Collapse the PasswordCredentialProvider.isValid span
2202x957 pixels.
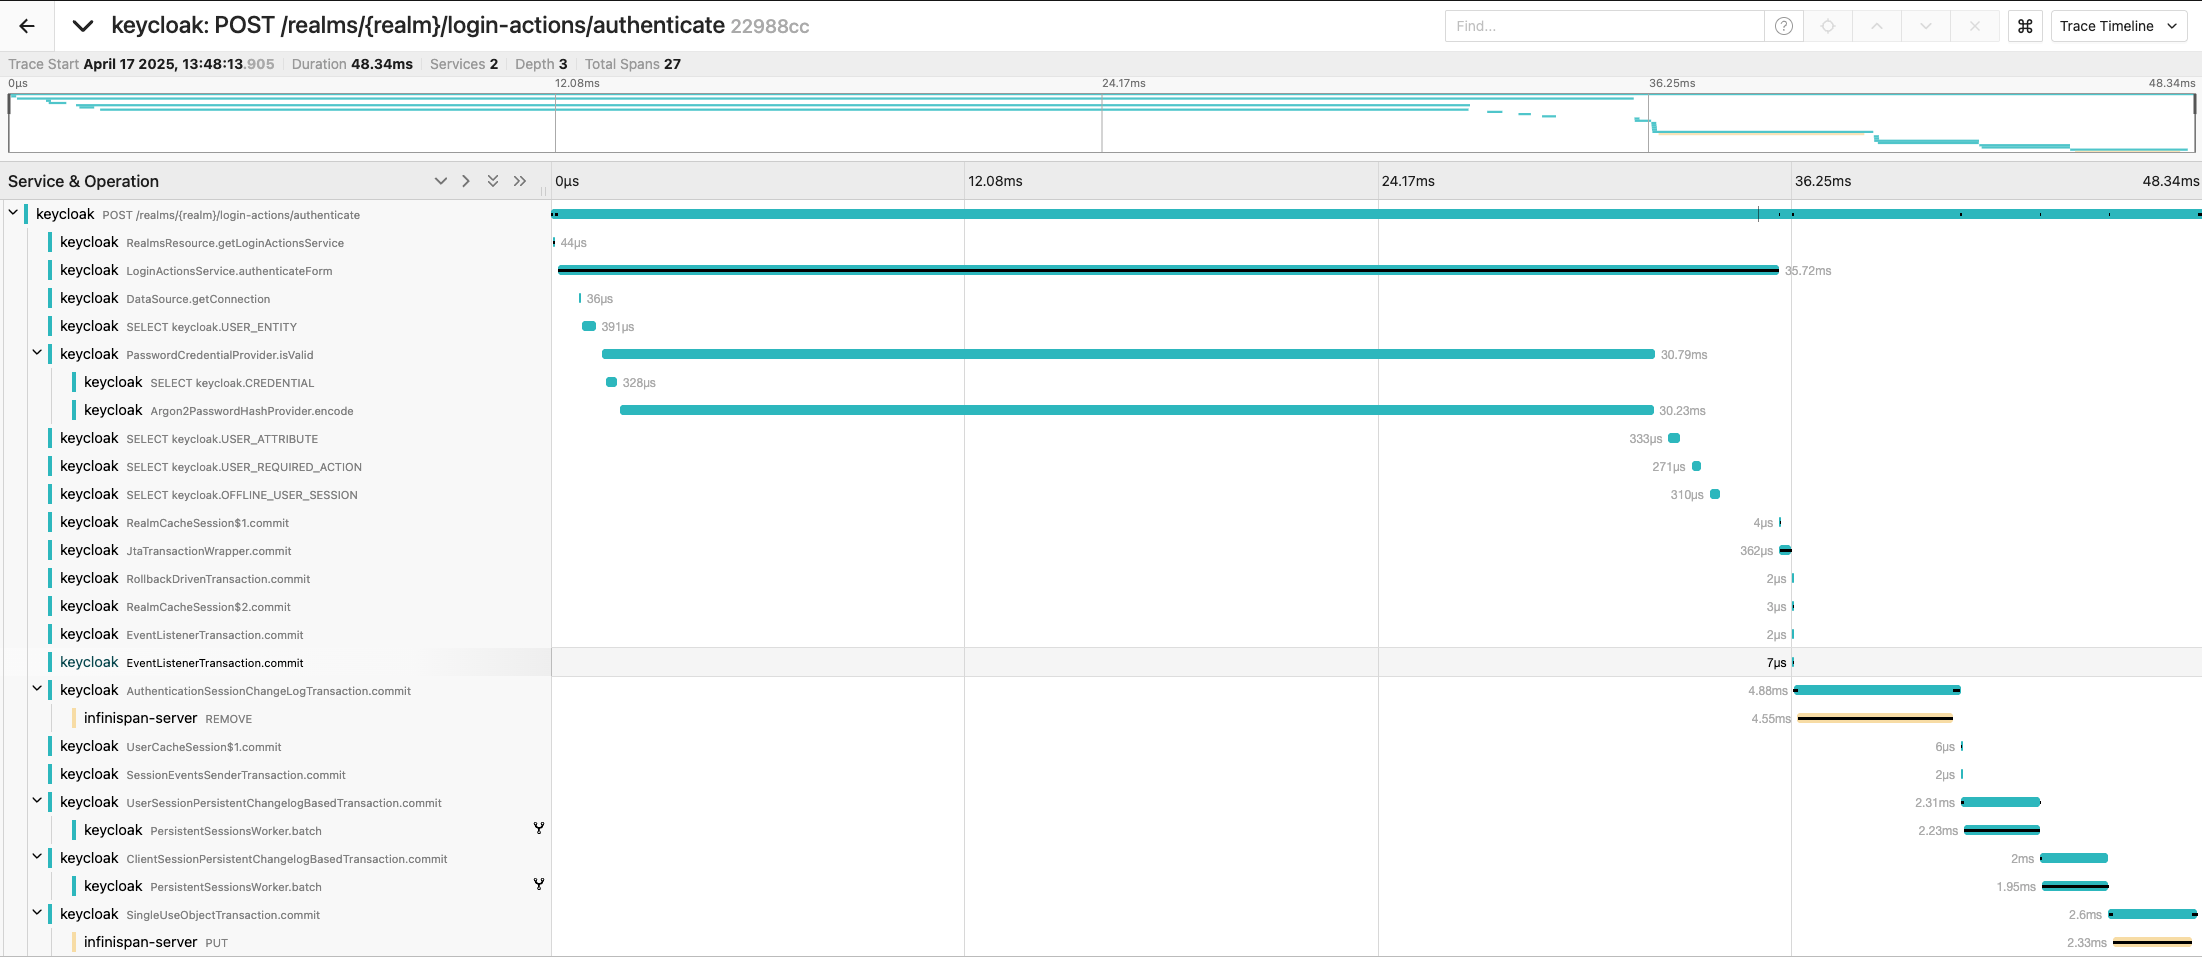click(x=37, y=353)
